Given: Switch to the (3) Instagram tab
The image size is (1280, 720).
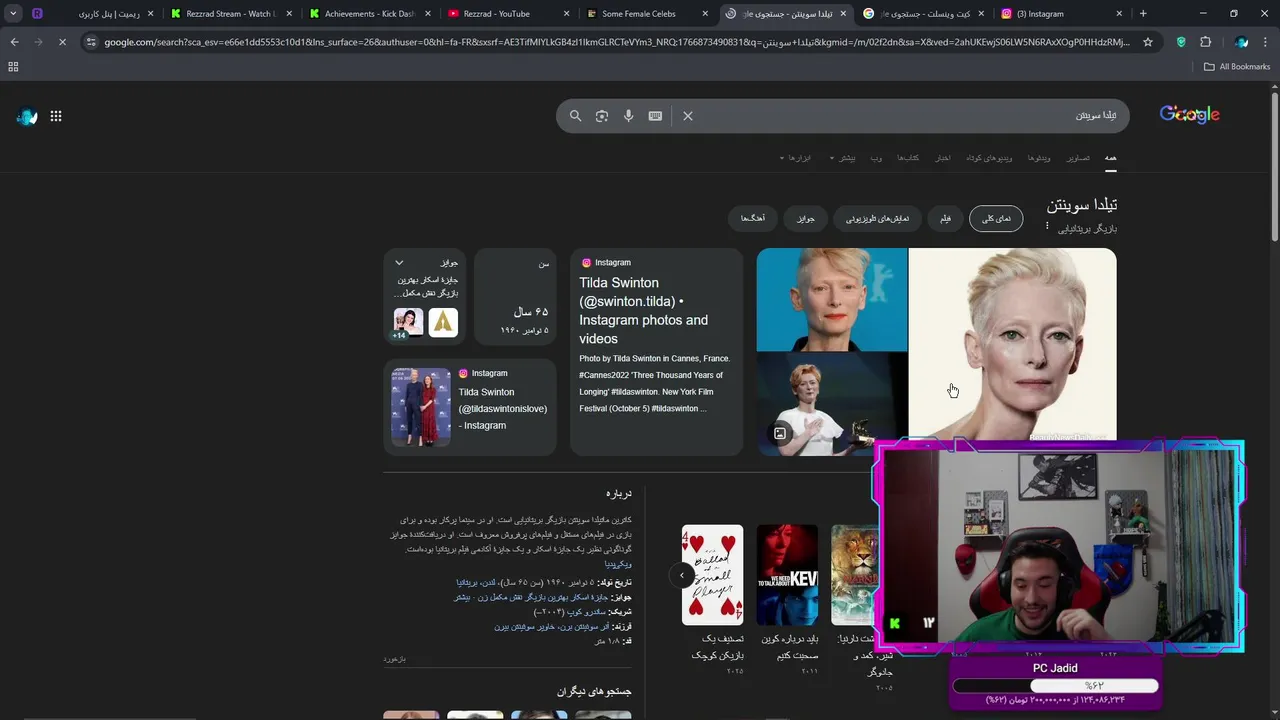Looking at the screenshot, I should (x=1062, y=14).
